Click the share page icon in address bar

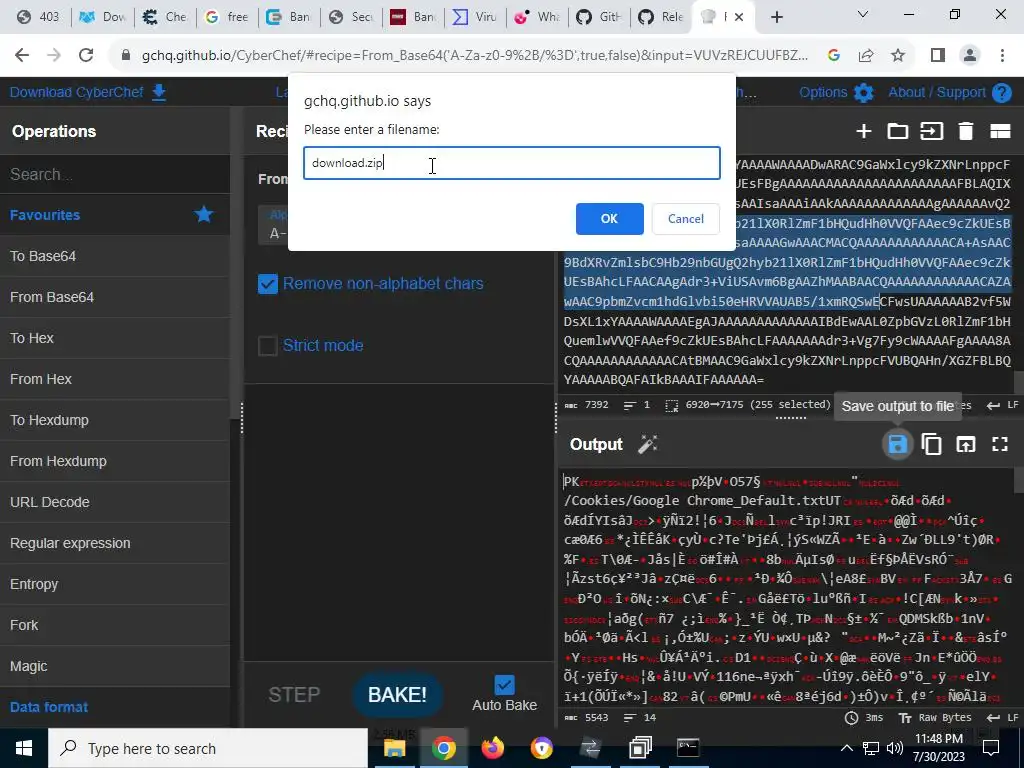866,56
